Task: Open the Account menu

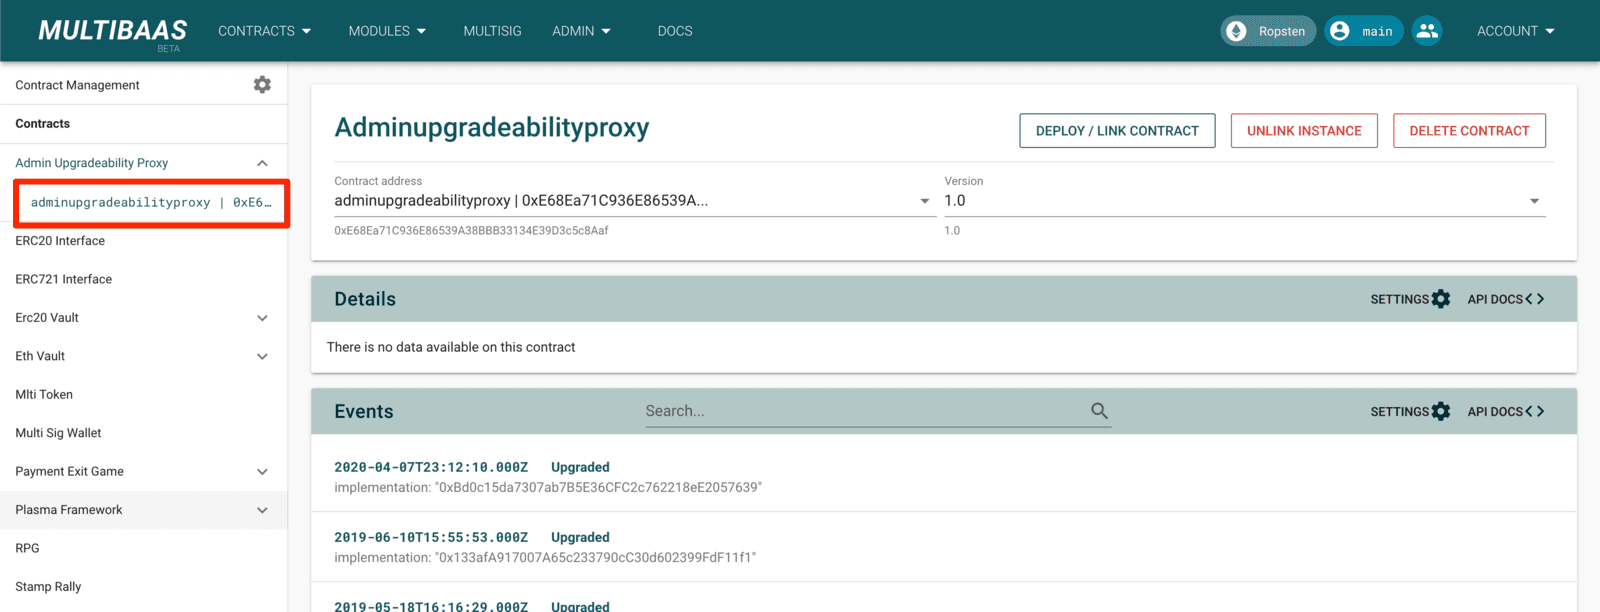Action: pyautogui.click(x=1516, y=31)
